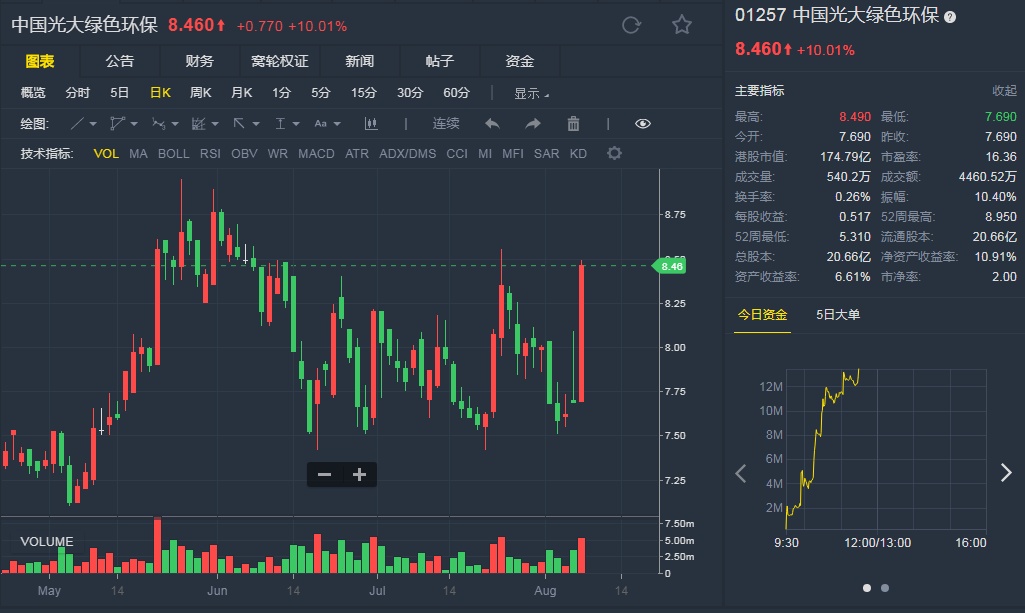Enable the KD indicator
Screen dimensions: 1025x613
[x=578, y=154]
